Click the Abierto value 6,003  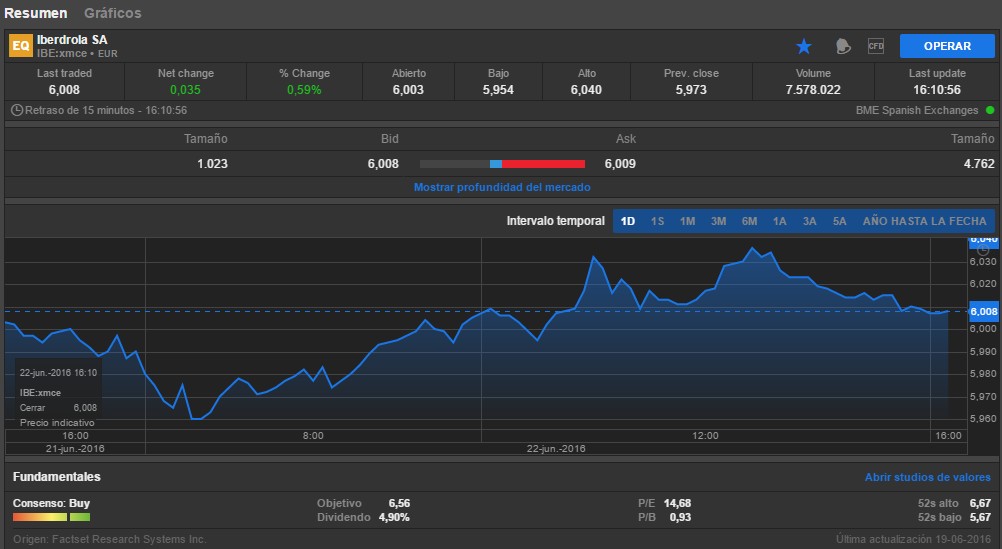(x=408, y=89)
